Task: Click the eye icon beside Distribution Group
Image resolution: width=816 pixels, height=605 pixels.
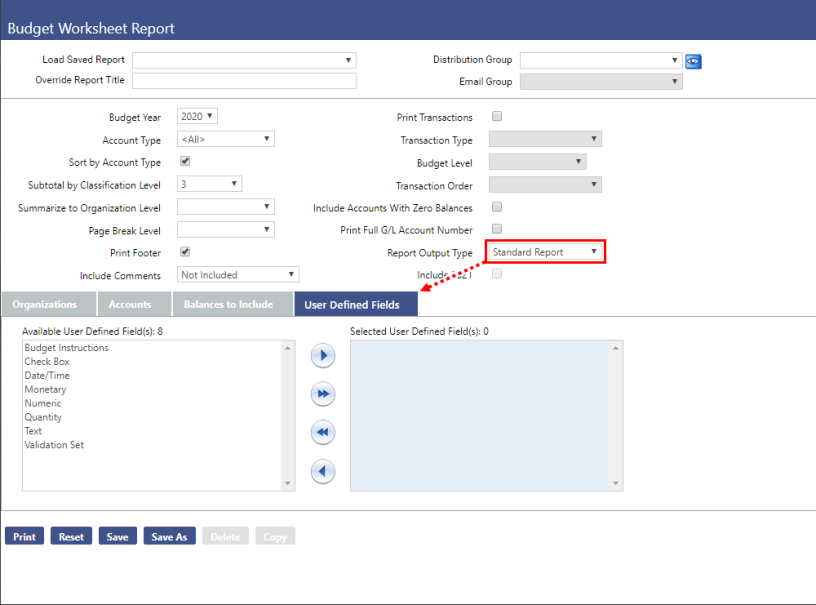Action: point(693,61)
